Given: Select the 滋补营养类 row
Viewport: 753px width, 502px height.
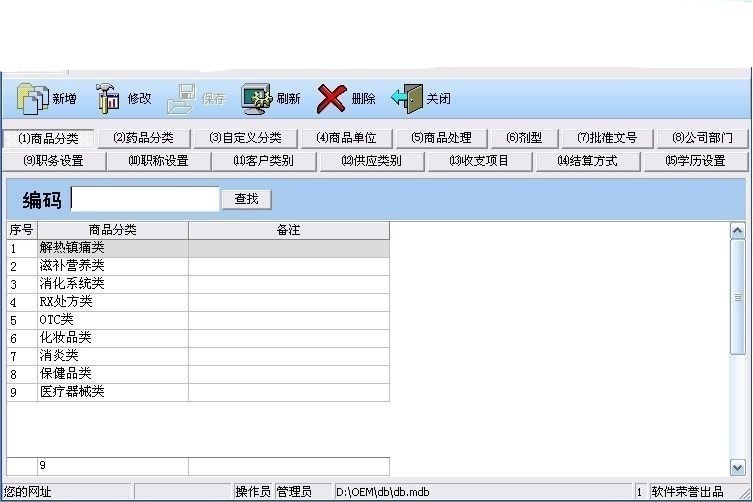Looking at the screenshot, I should coord(198,266).
